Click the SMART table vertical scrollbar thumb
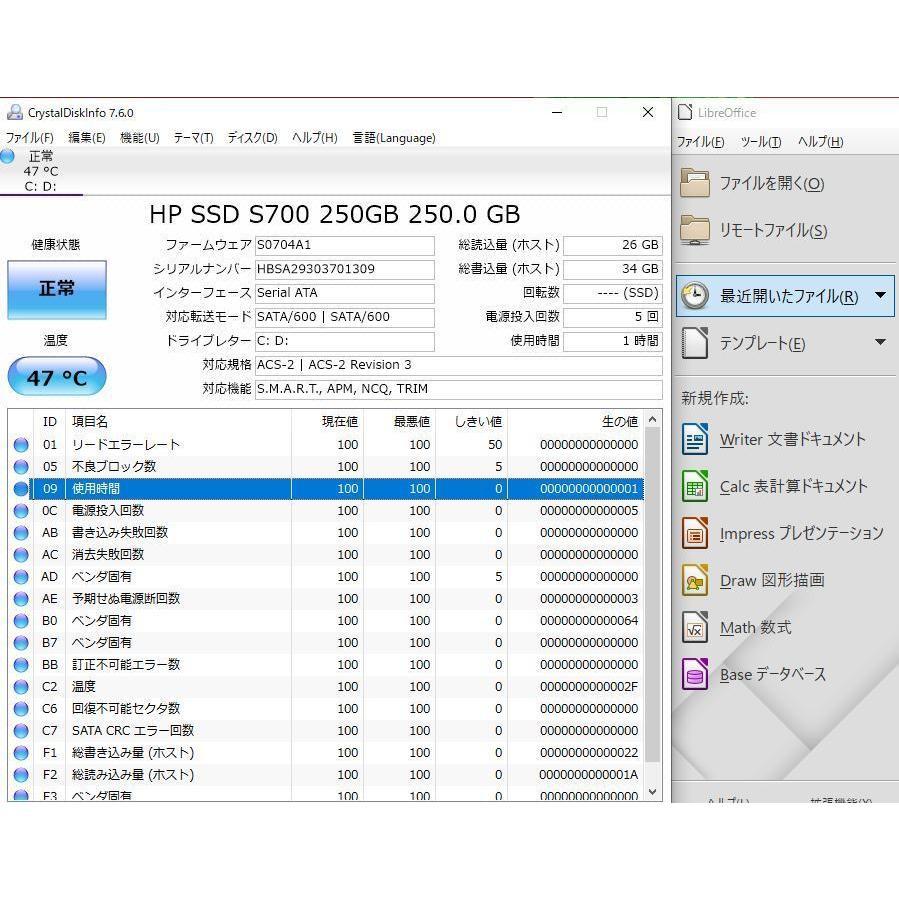Image resolution: width=899 pixels, height=899 pixels. click(x=652, y=595)
